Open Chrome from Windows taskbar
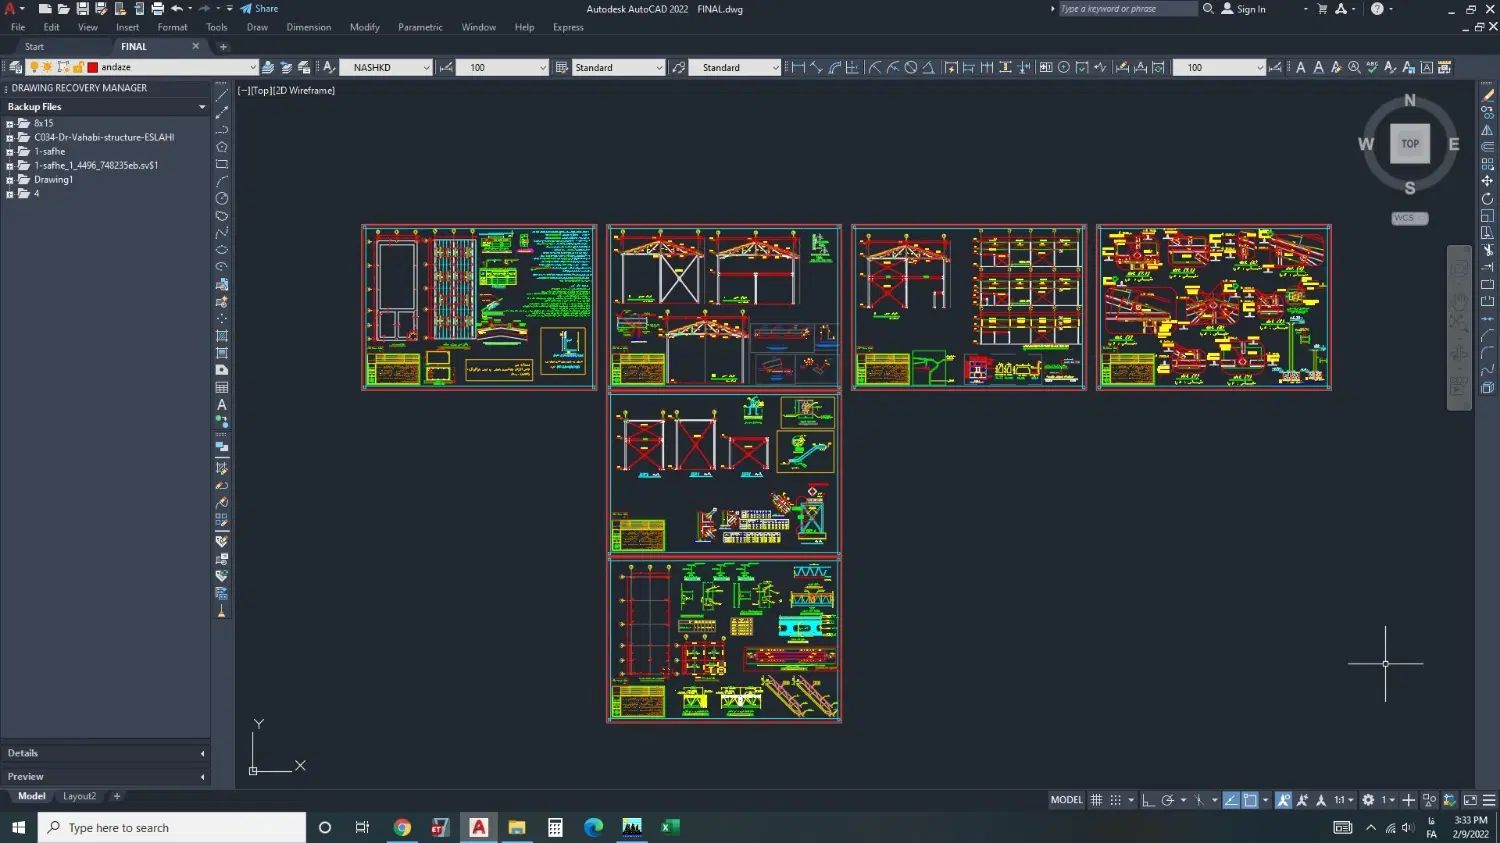Image resolution: width=1500 pixels, height=843 pixels. (402, 827)
